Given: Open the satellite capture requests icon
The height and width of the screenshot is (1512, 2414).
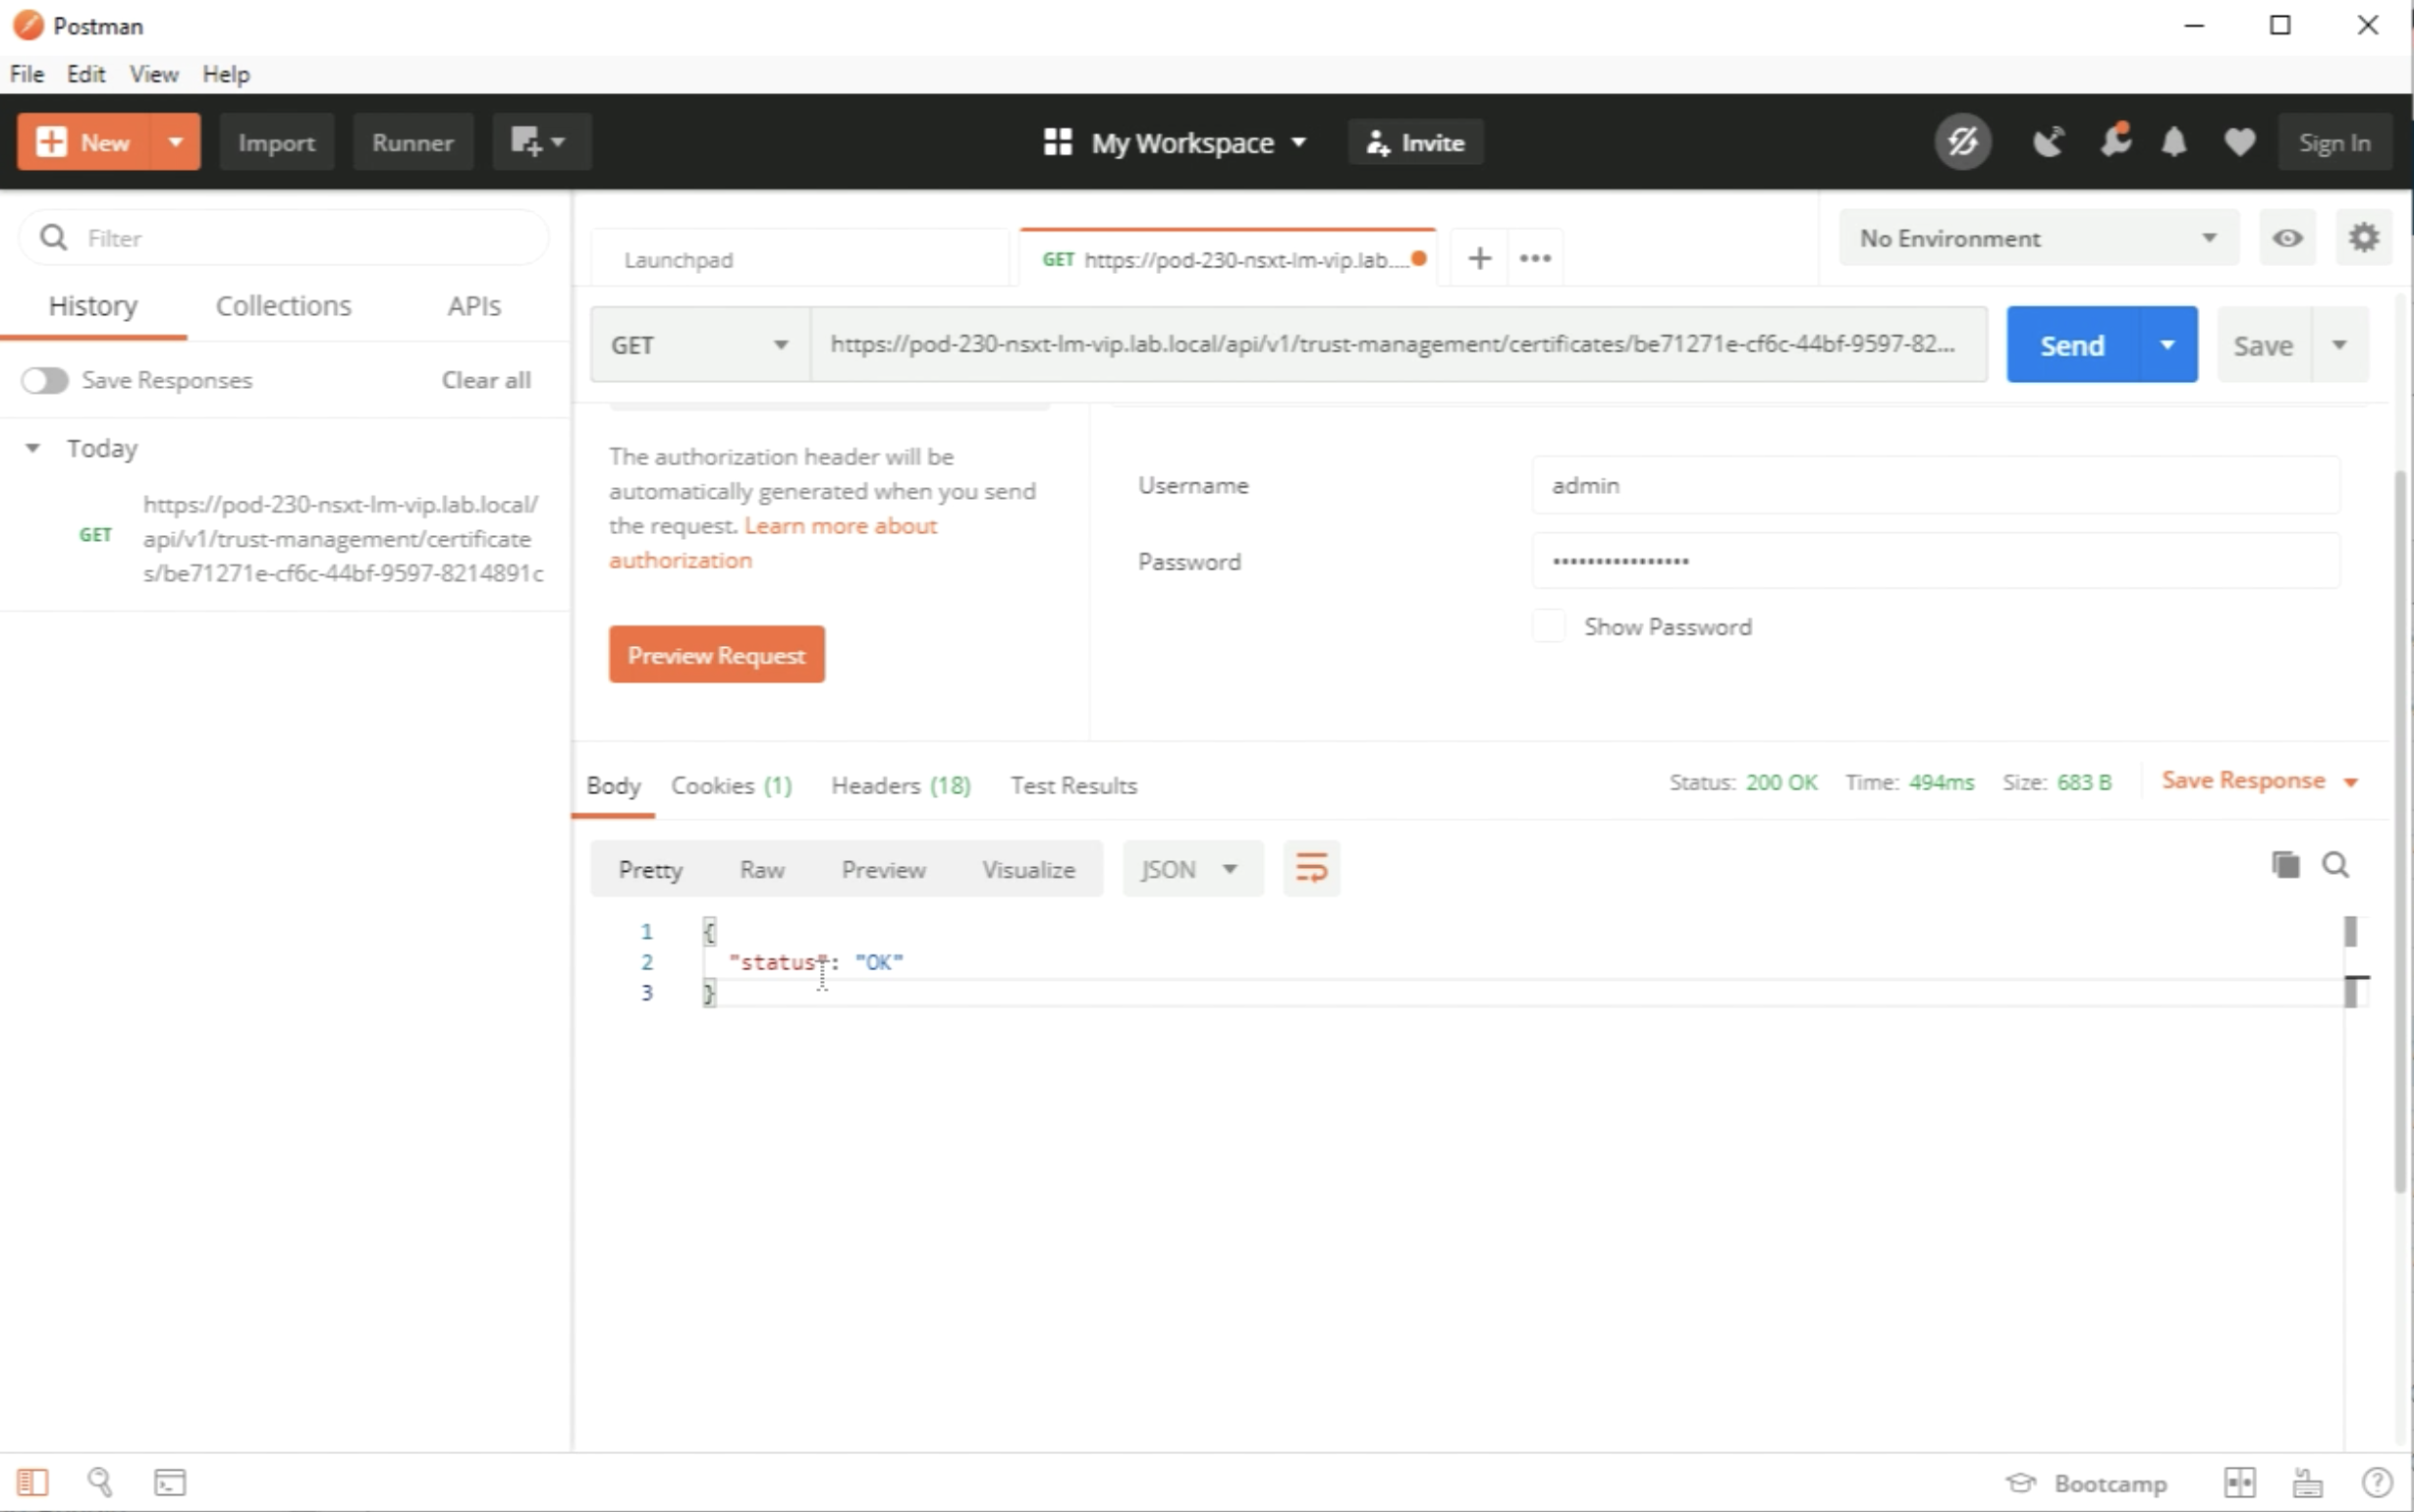Looking at the screenshot, I should 2047,142.
